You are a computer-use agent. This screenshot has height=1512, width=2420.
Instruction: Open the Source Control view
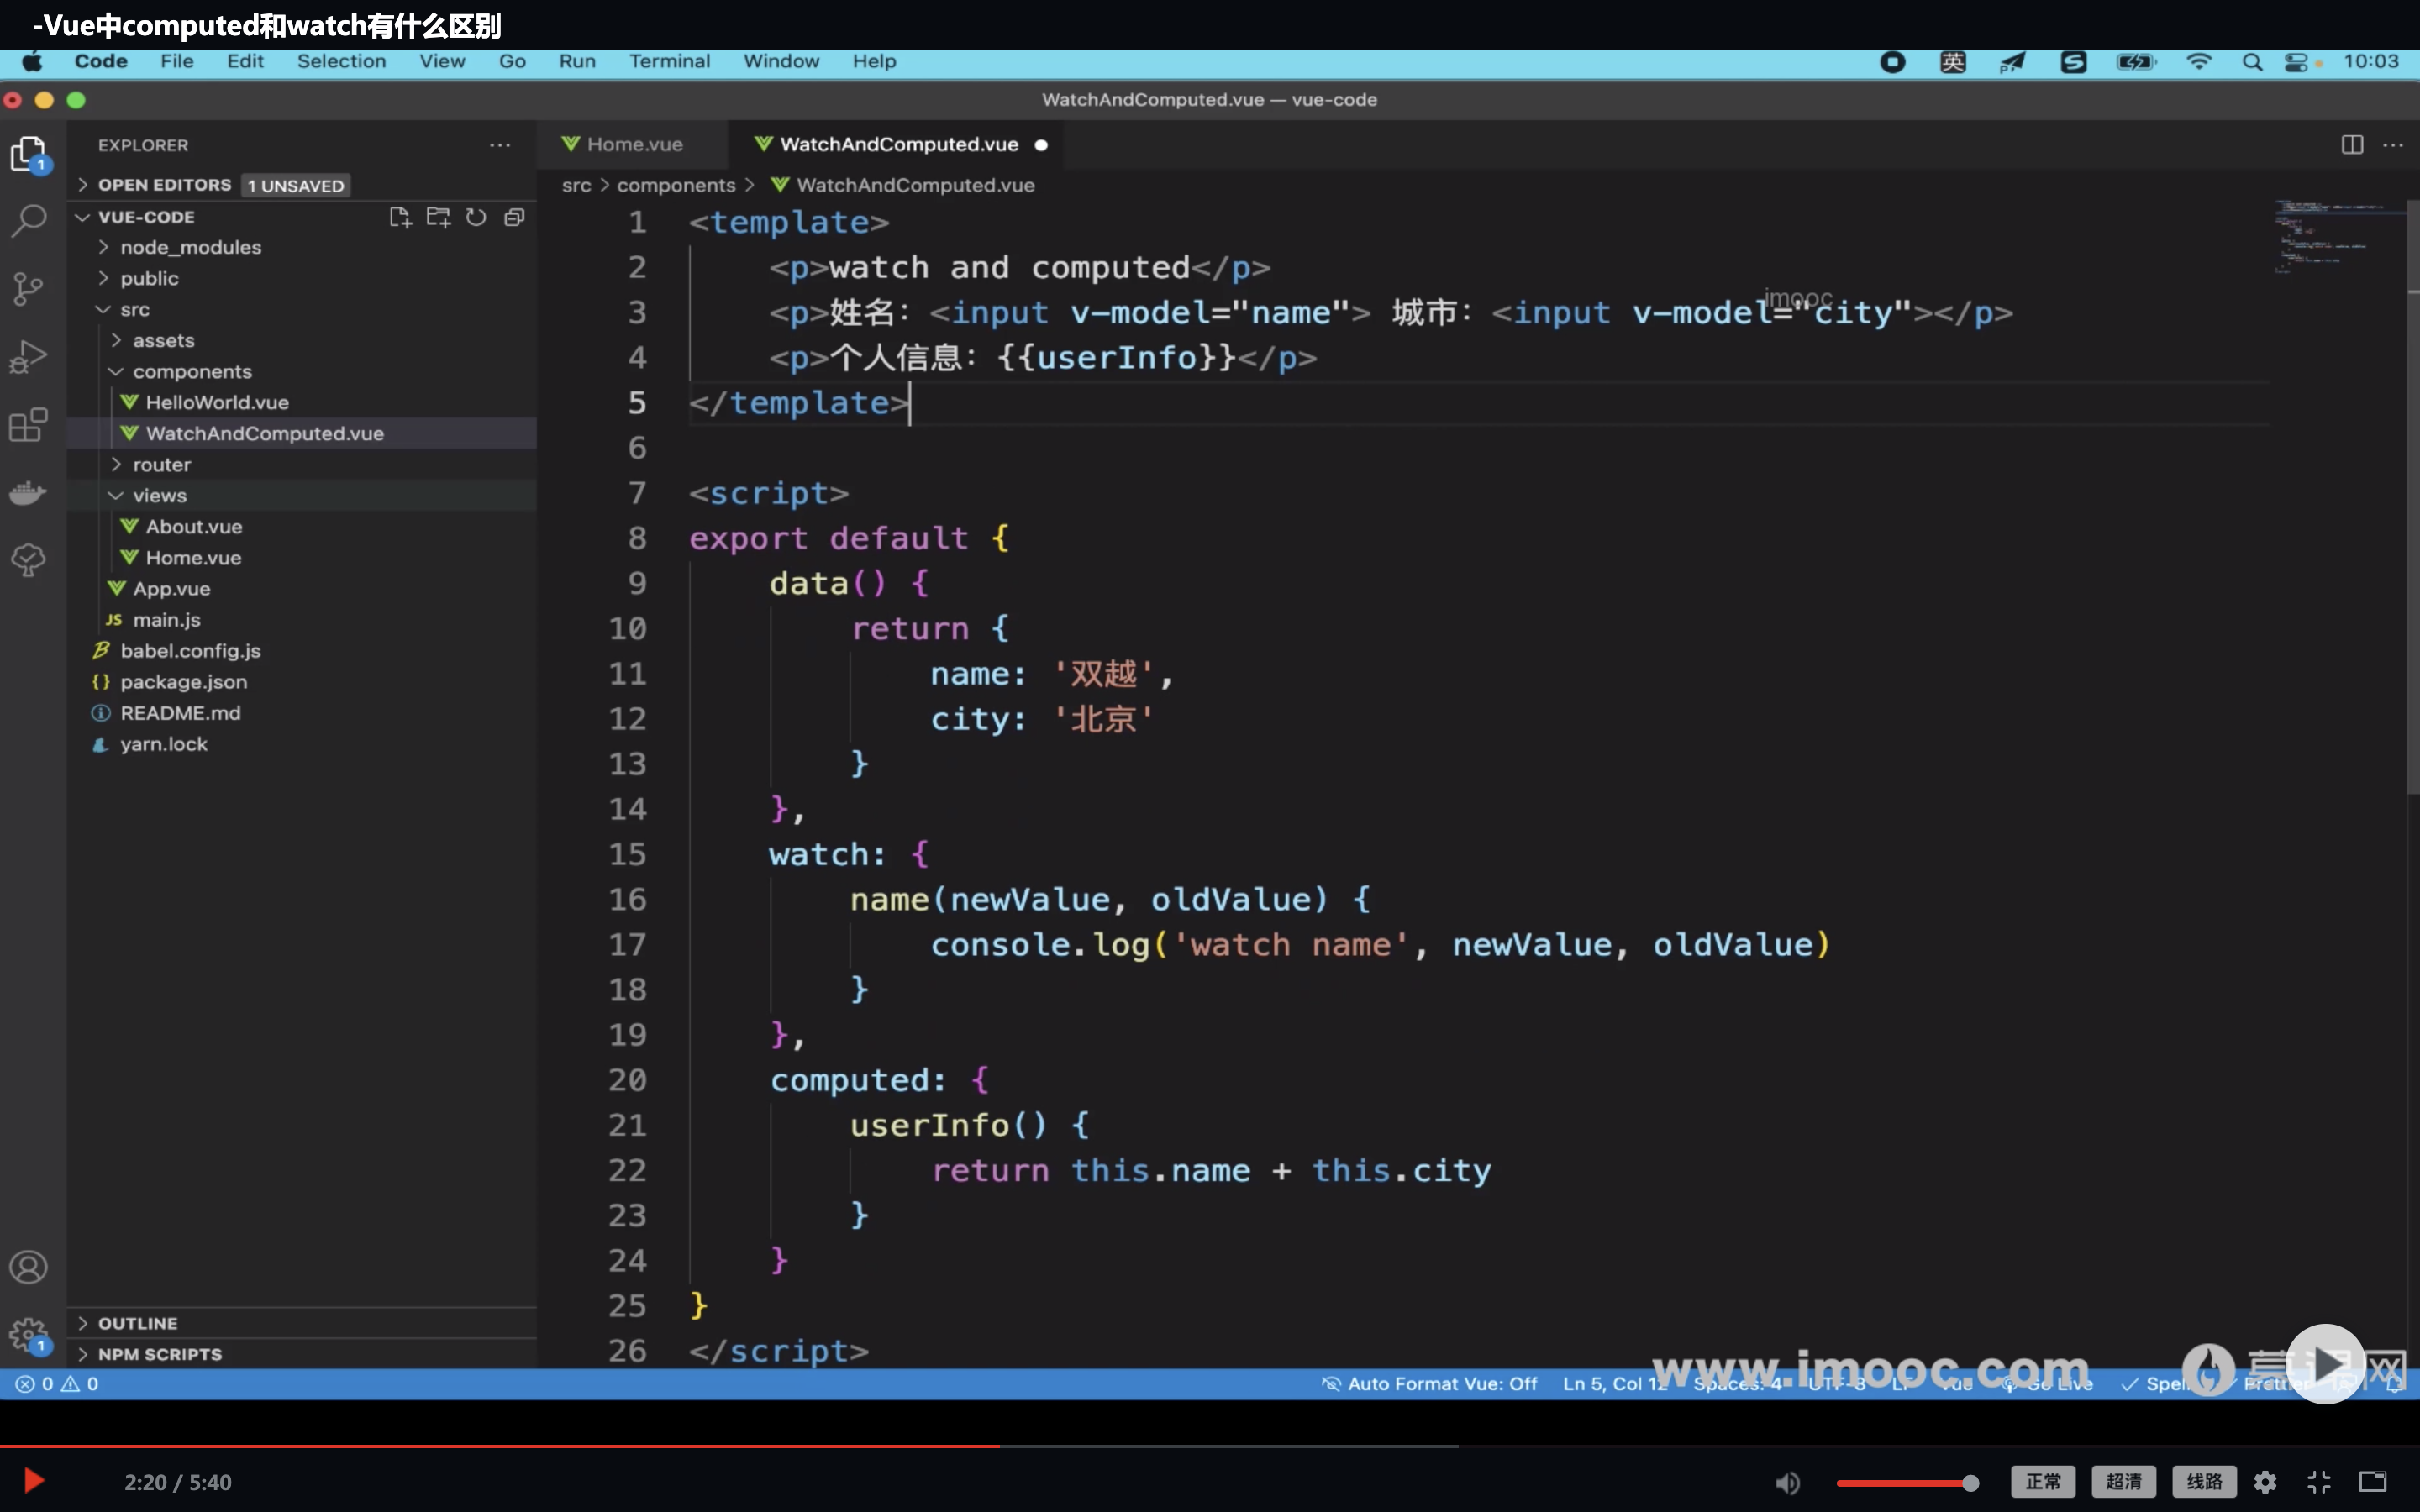(x=28, y=289)
